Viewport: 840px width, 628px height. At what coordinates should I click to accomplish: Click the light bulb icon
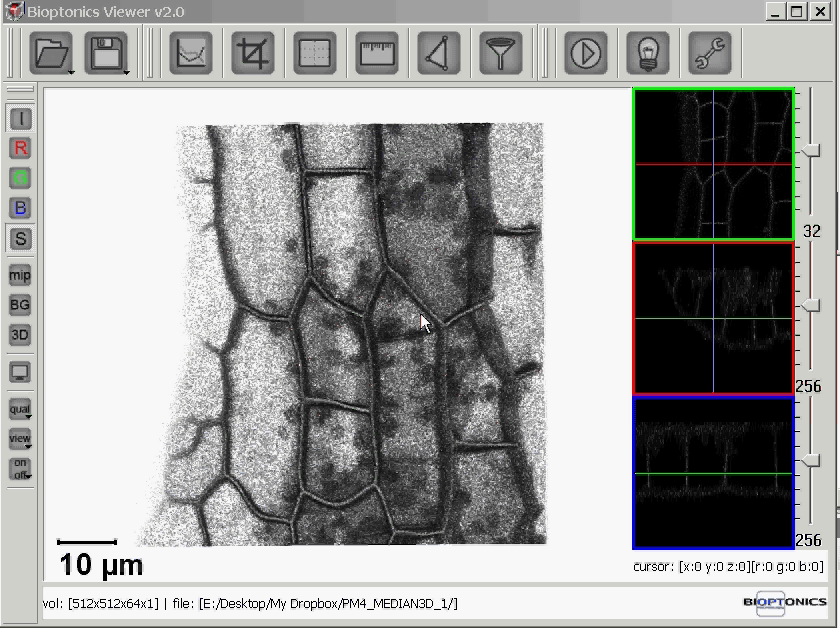[647, 53]
